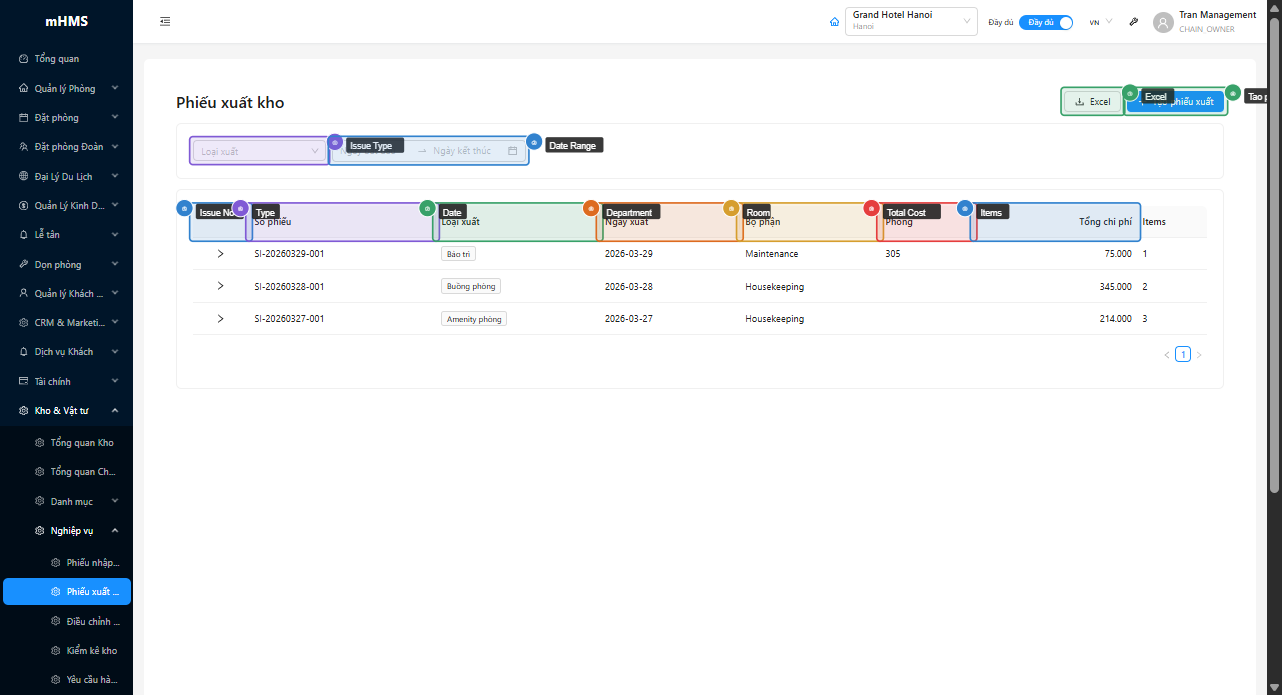The height and width of the screenshot is (695, 1282).
Task: Click the vertical page scrollbar
Action: (x=1274, y=250)
